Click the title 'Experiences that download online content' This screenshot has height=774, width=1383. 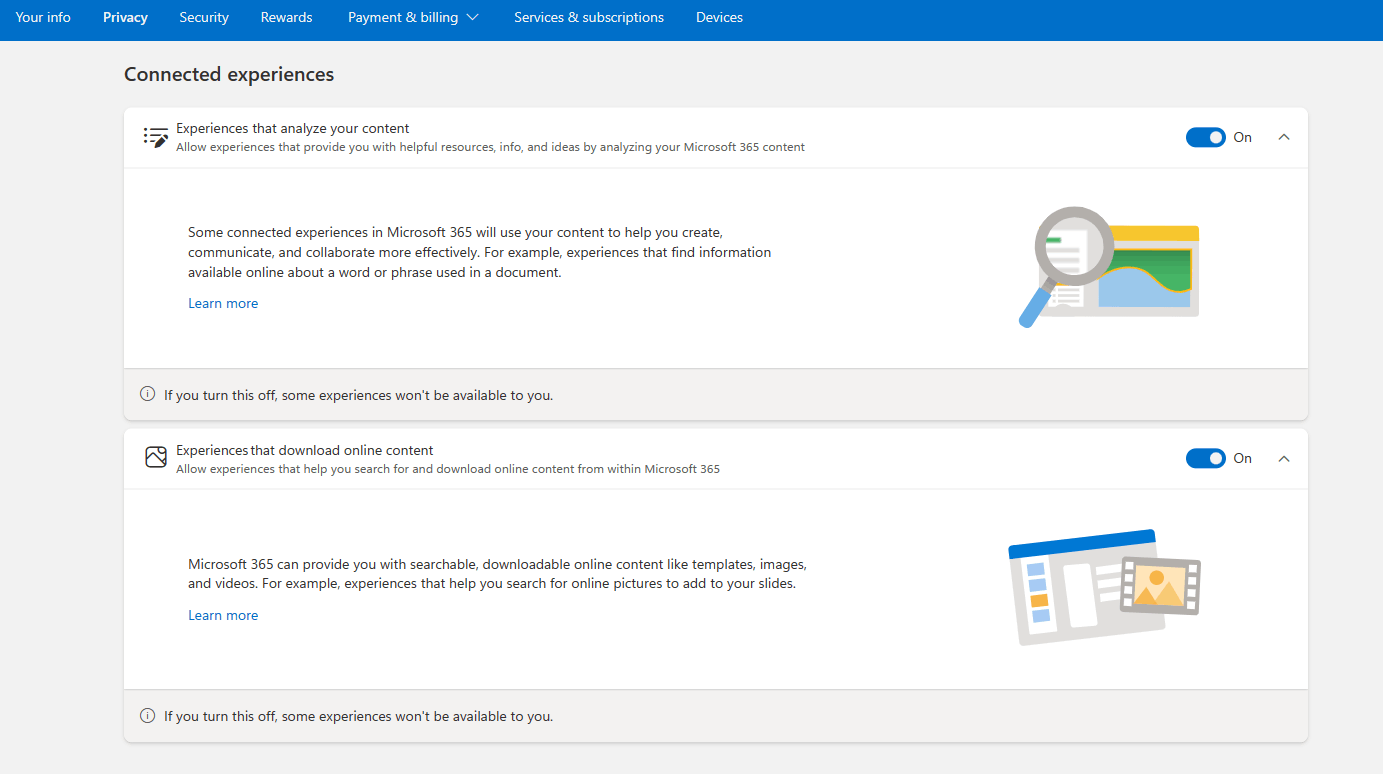click(x=305, y=450)
